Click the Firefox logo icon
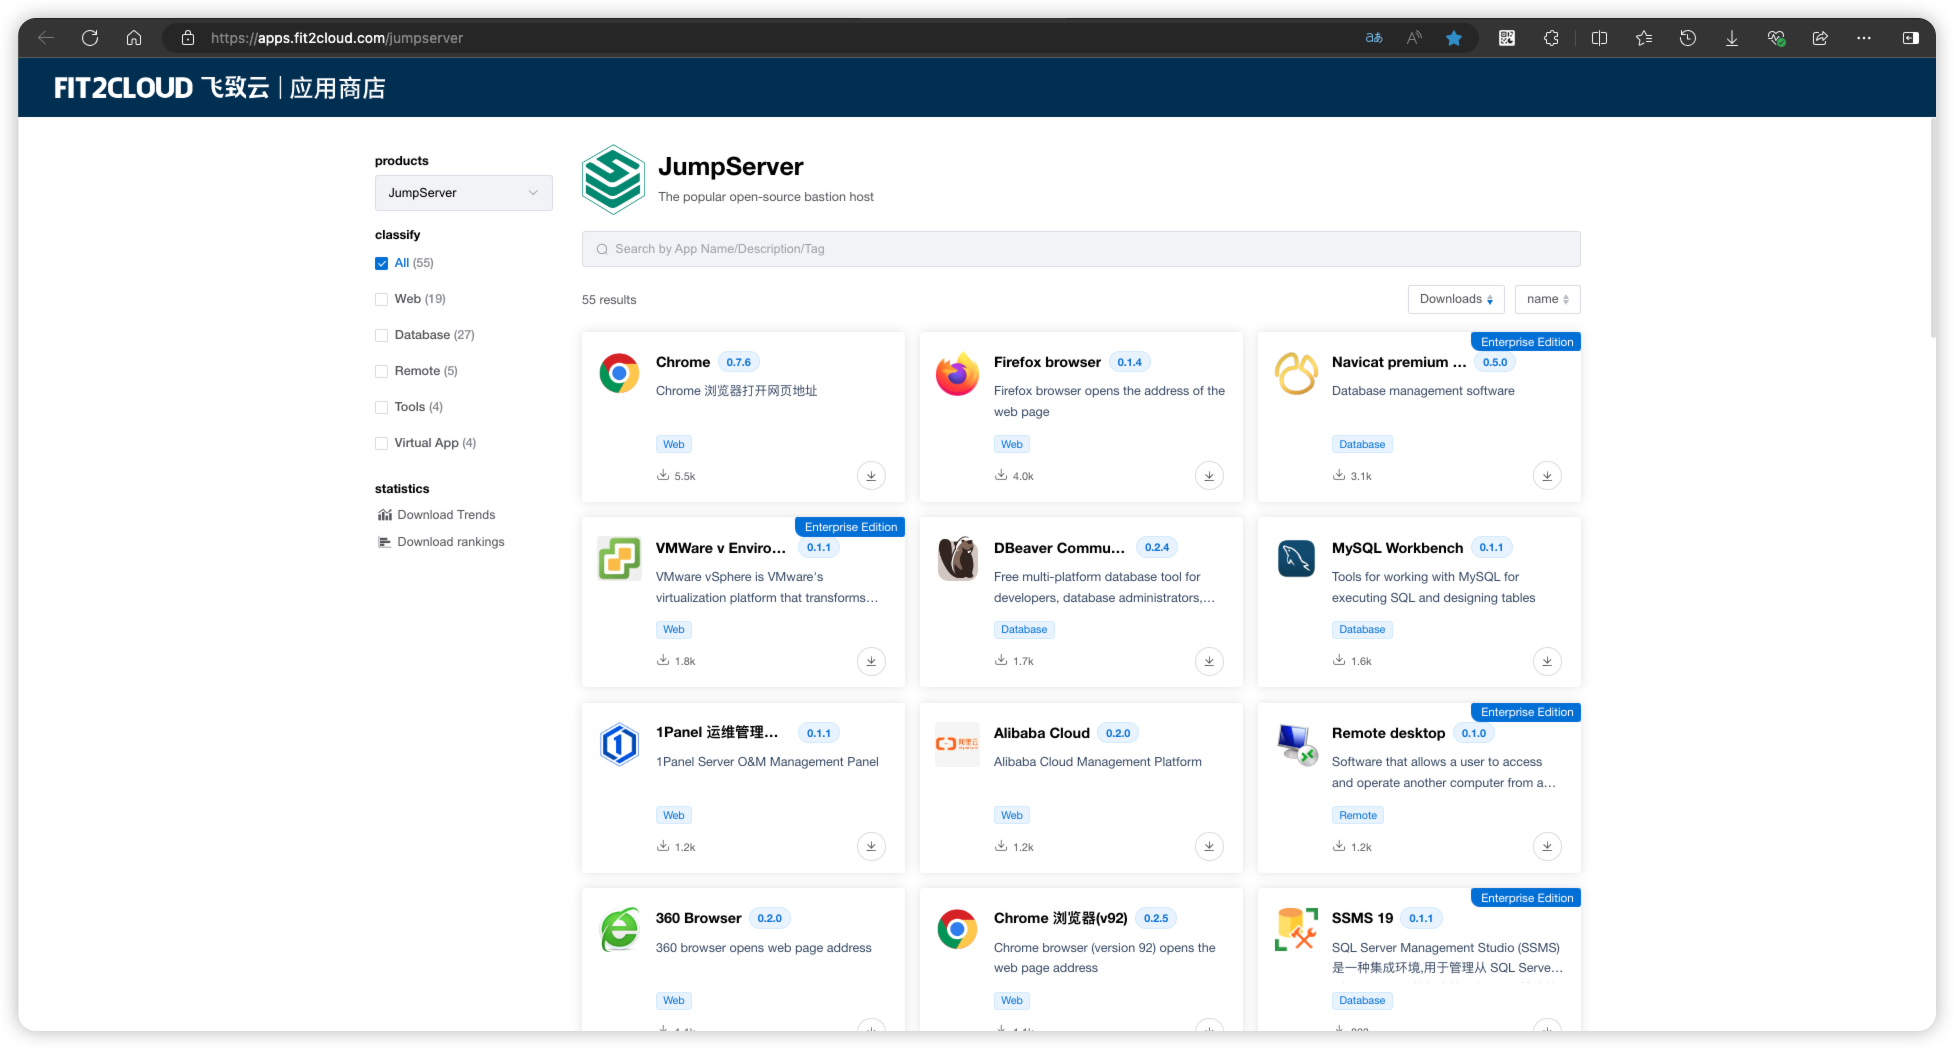The image size is (1954, 1049). [957, 374]
